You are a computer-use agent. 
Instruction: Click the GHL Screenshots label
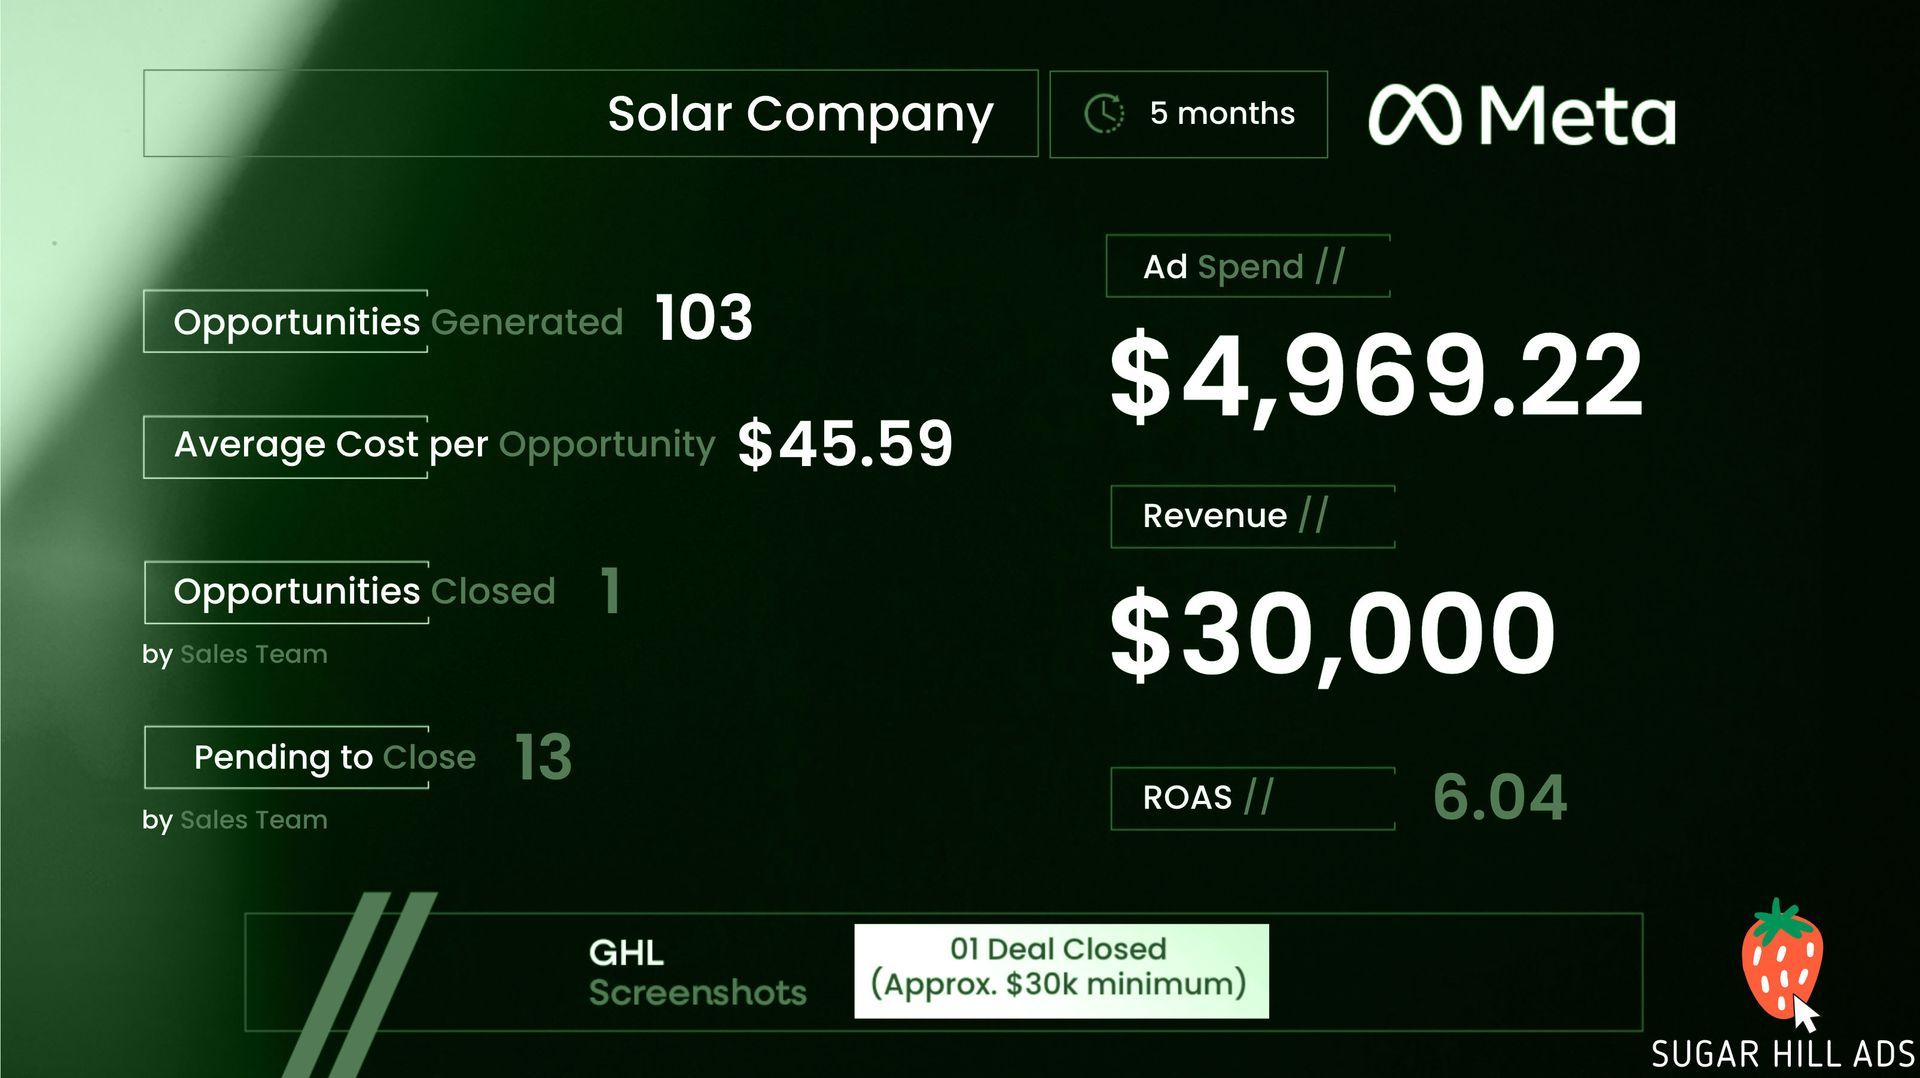click(697, 972)
